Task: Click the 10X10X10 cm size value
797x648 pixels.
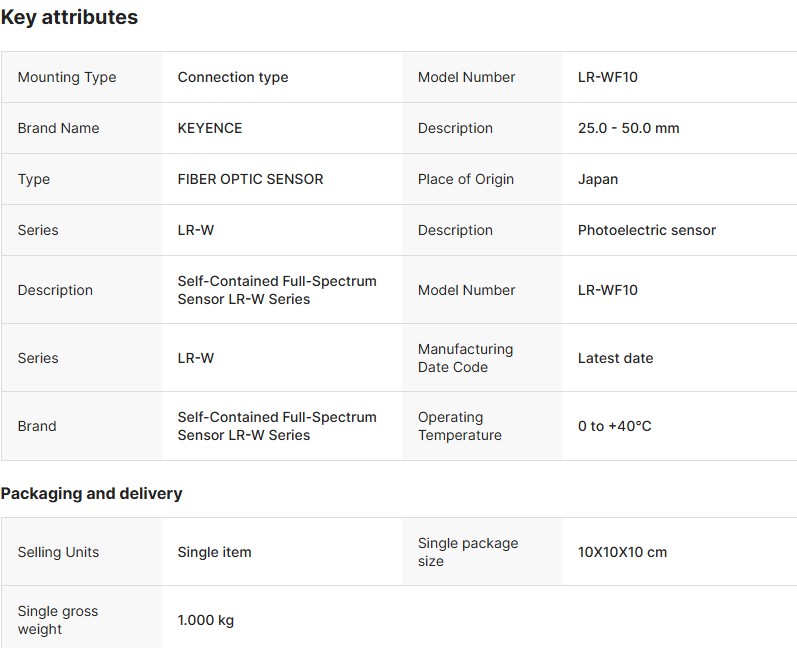Action: pos(622,552)
